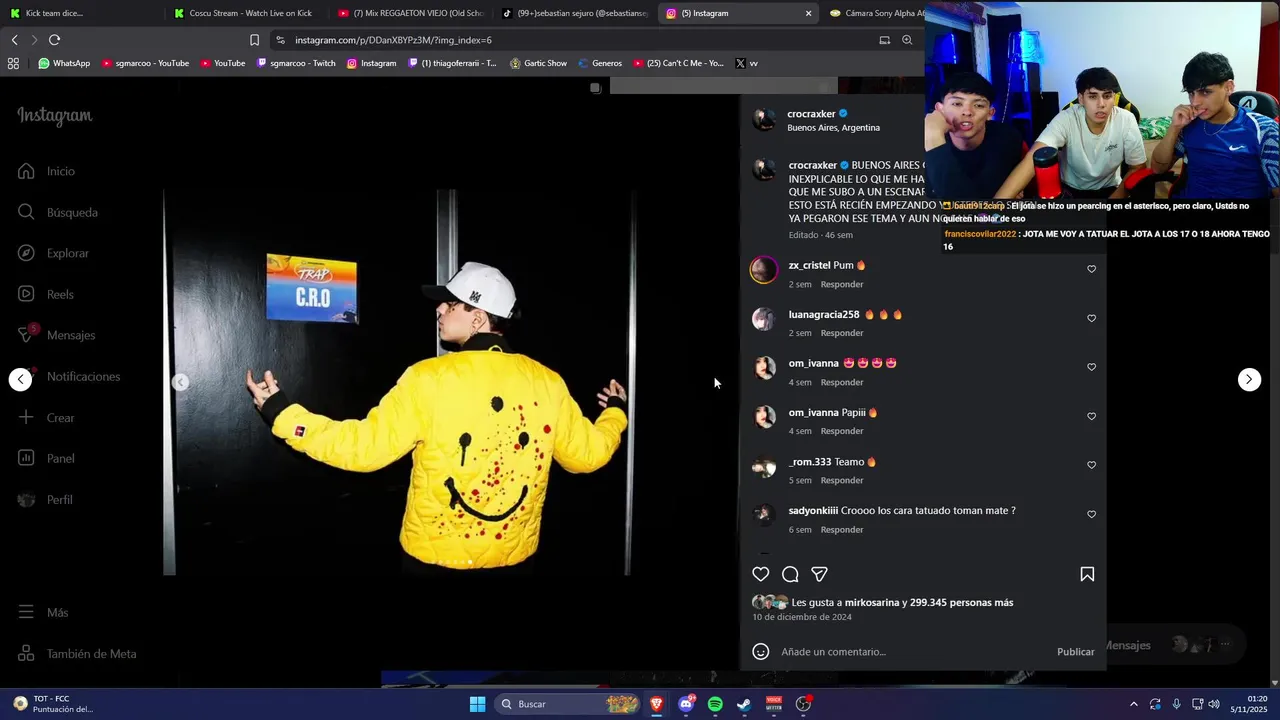
Task: Open mirkosarina from the likes line
Action: (x=872, y=602)
